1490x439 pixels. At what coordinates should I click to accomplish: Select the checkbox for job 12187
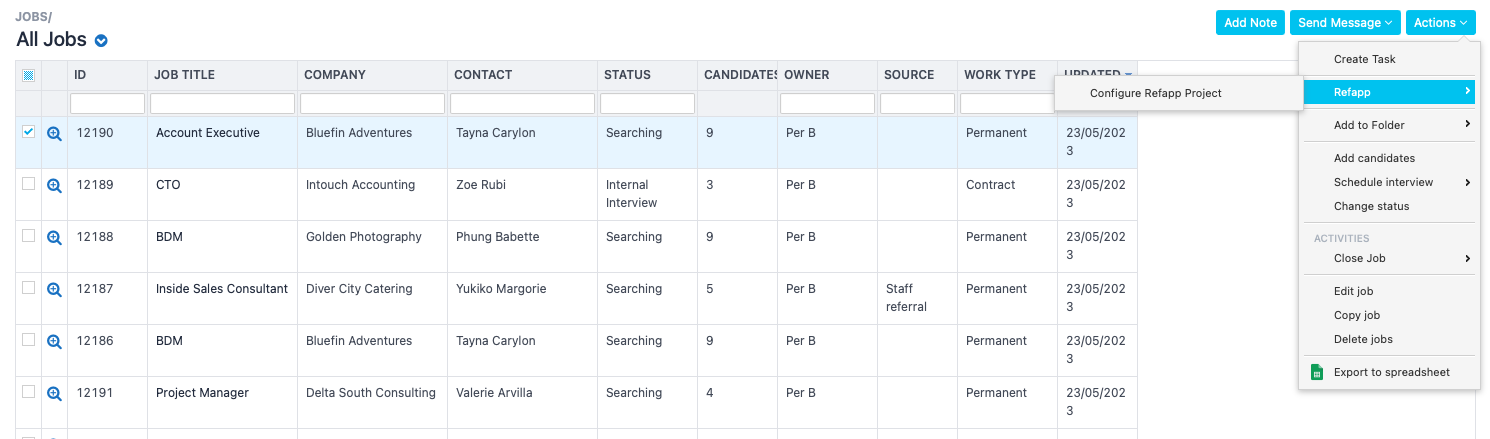[x=28, y=288]
